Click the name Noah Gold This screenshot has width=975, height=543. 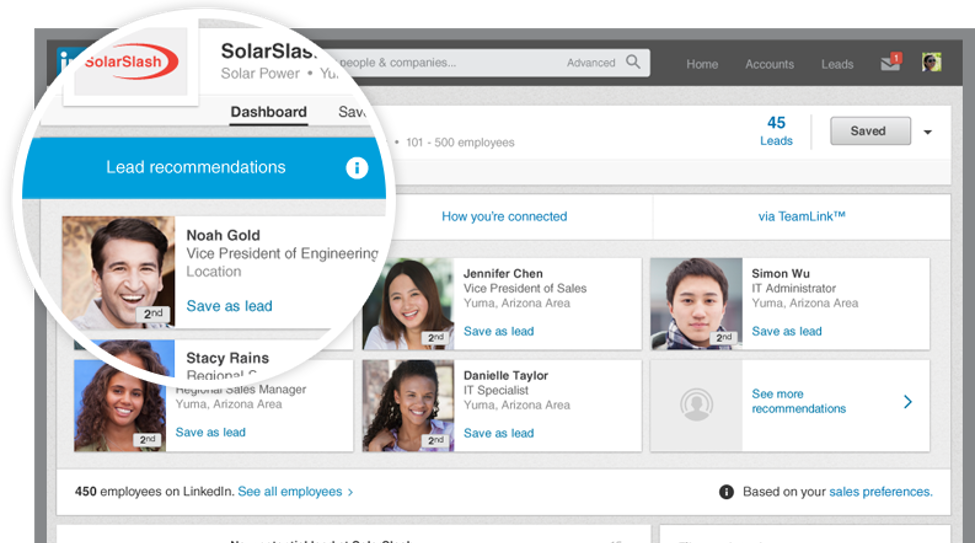[223, 236]
